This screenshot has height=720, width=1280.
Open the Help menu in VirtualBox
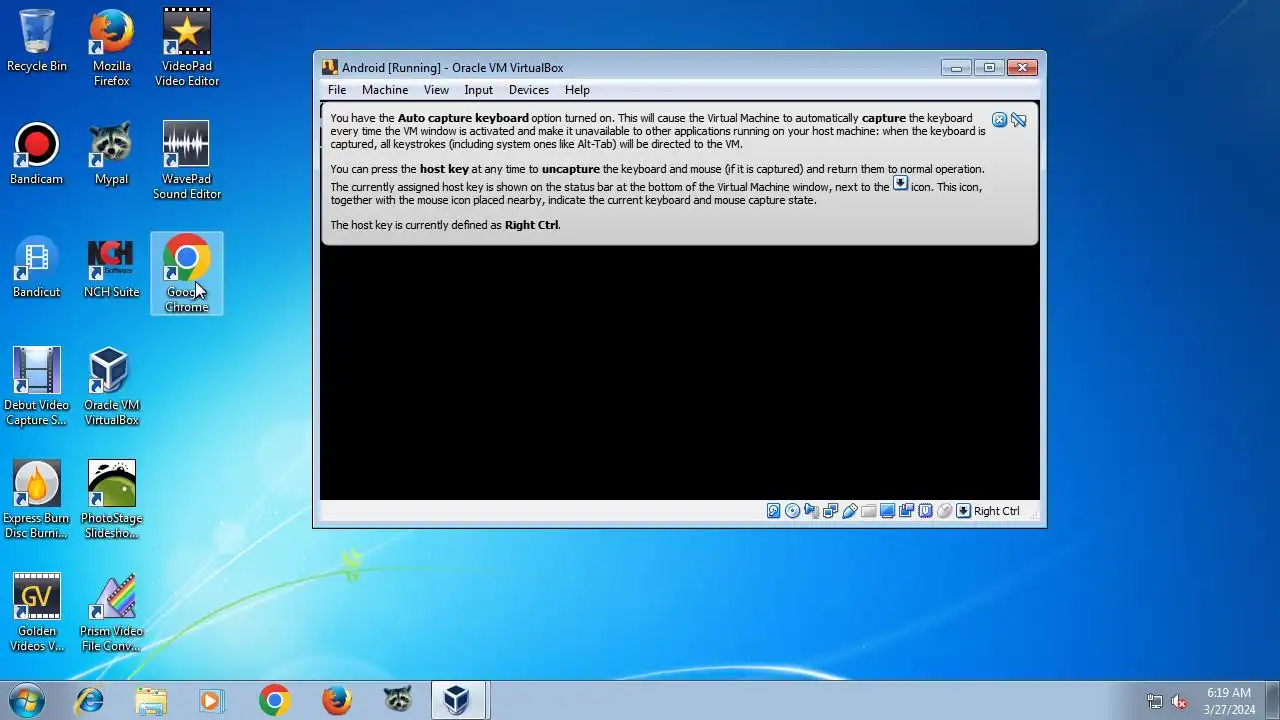click(577, 90)
